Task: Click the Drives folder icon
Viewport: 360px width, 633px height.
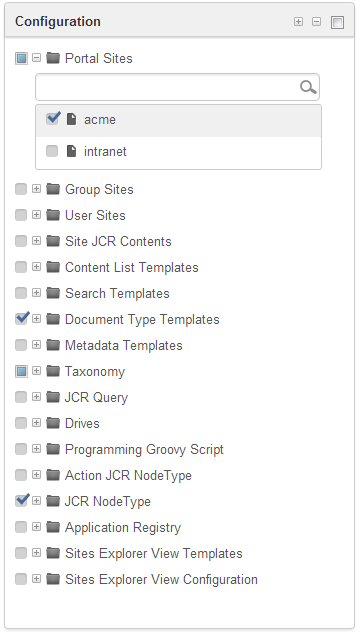Action: [x=53, y=423]
